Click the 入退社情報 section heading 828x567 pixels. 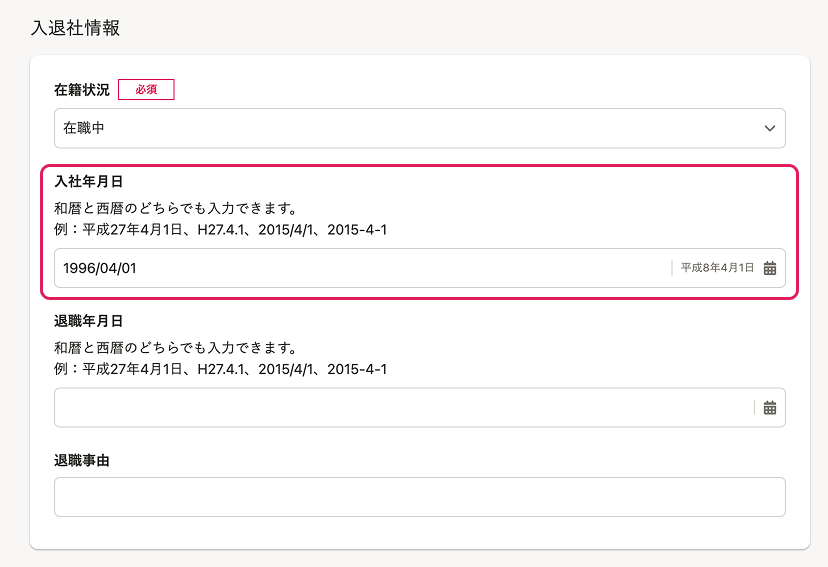coord(76,27)
